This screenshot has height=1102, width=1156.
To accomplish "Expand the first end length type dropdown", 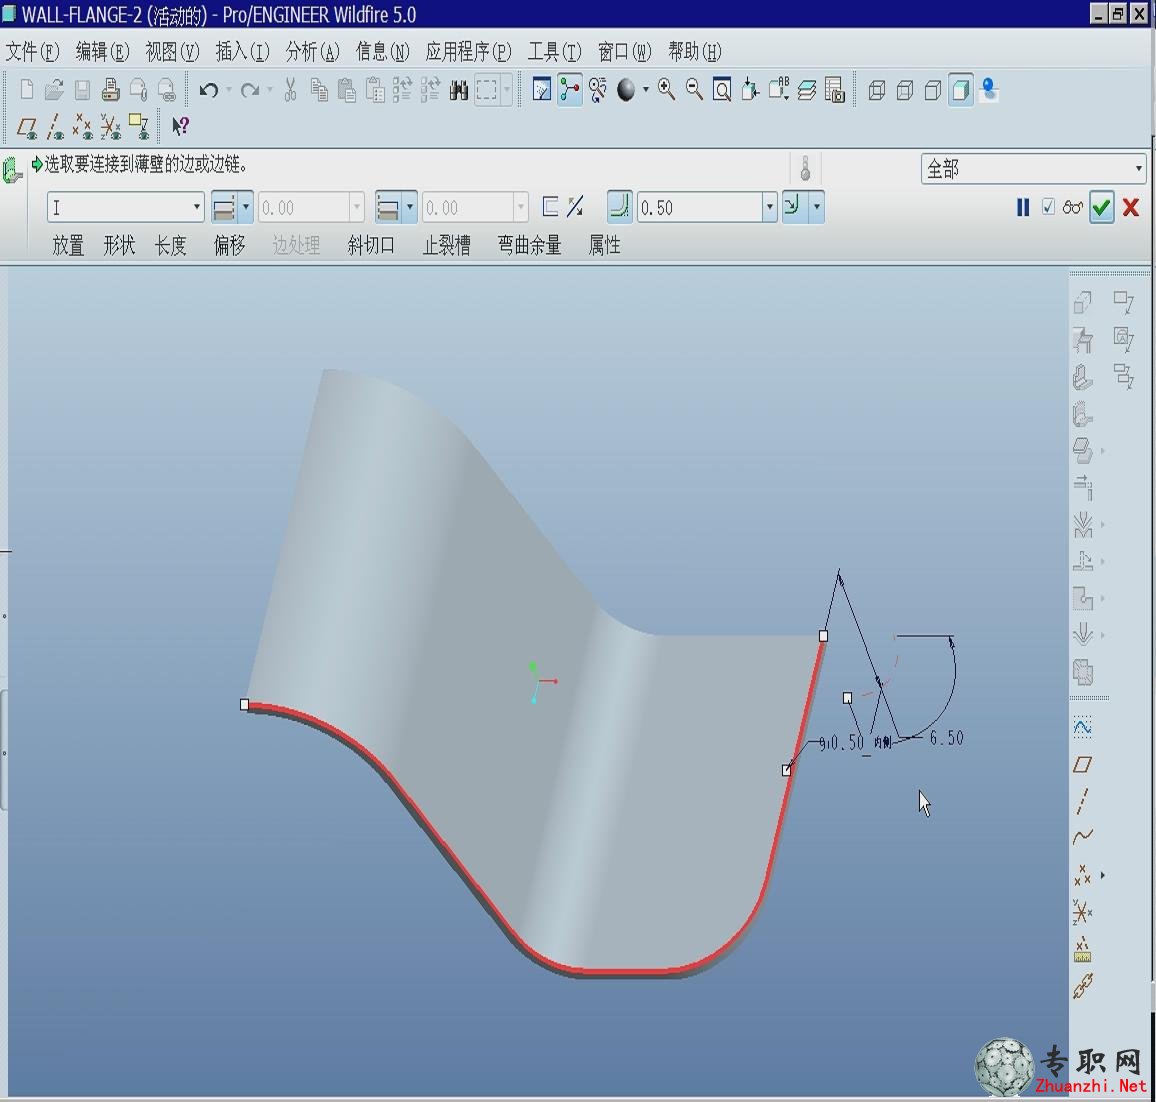I will [246, 207].
